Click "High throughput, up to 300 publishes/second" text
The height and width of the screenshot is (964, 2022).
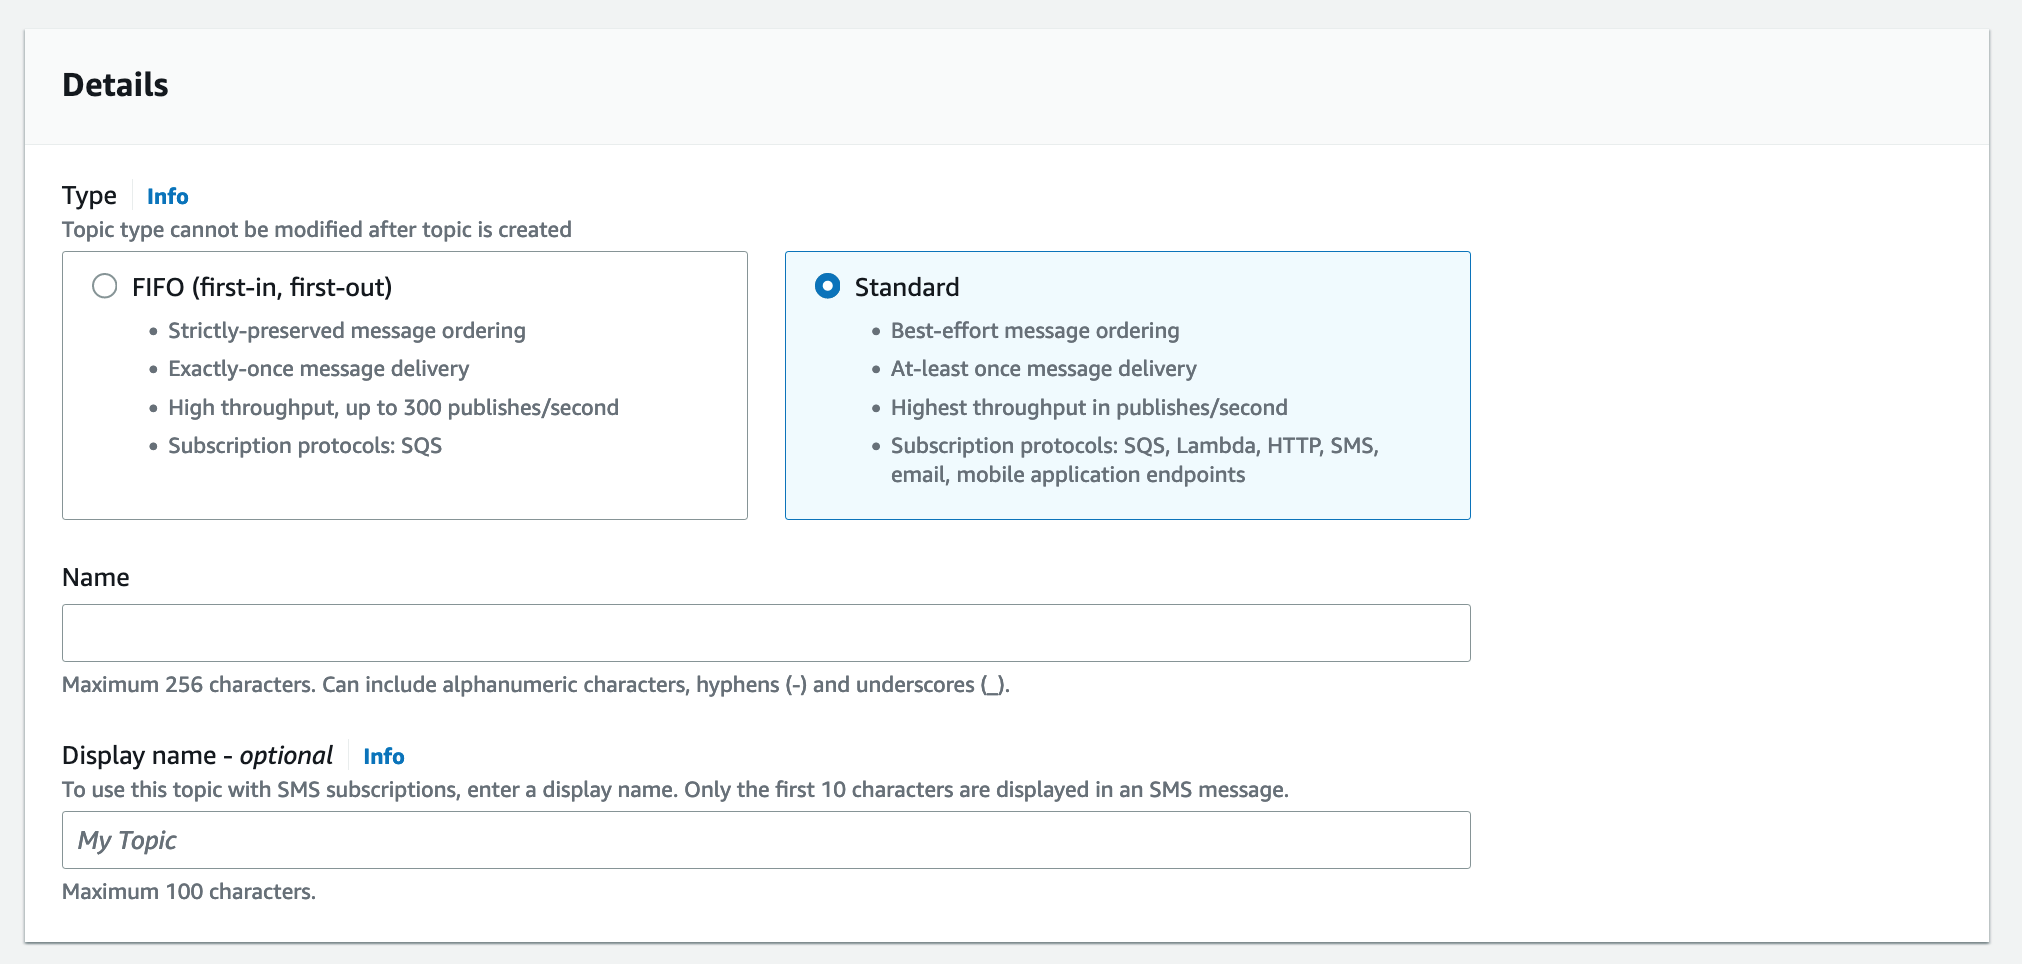click(393, 408)
